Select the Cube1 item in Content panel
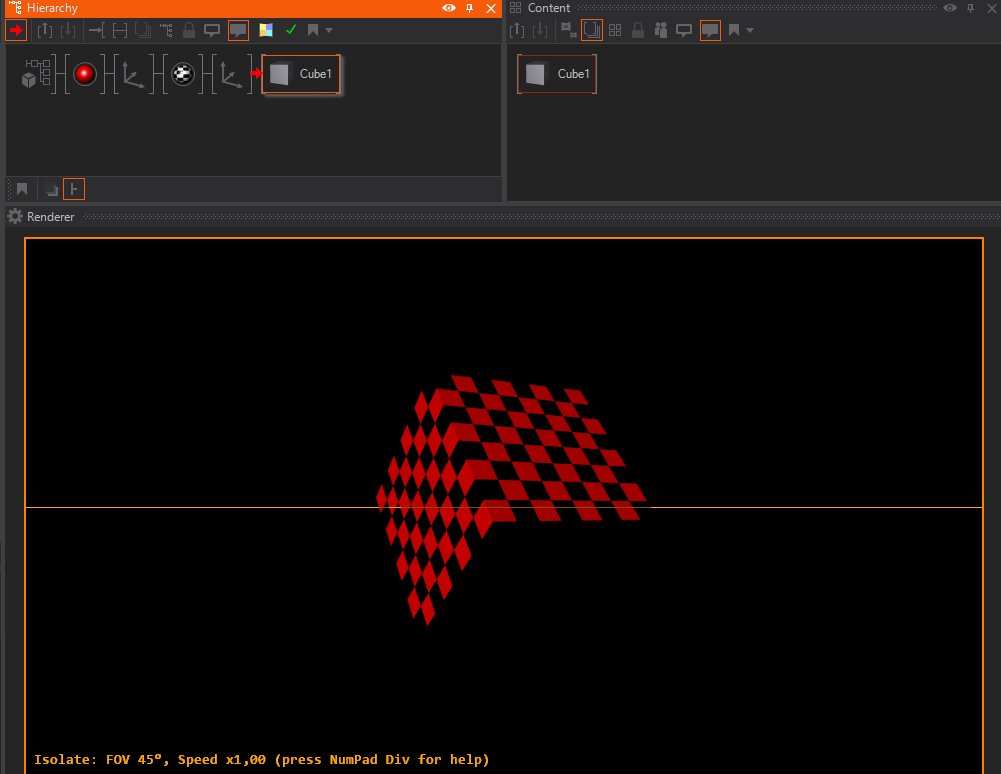This screenshot has height=774, width=1001. pos(557,74)
